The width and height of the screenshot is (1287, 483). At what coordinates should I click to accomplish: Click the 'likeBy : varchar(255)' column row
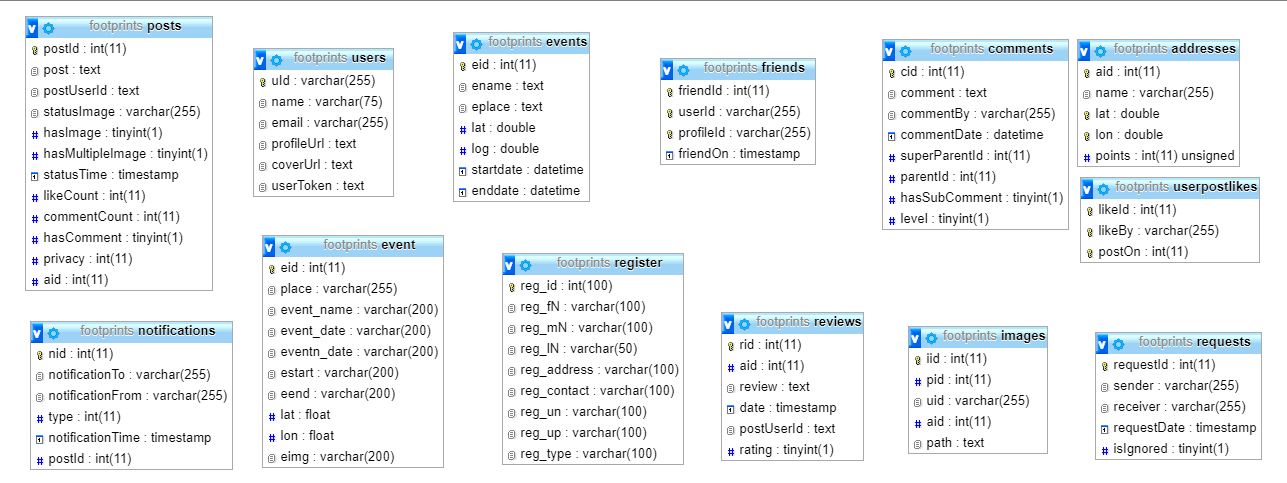(x=1170, y=231)
